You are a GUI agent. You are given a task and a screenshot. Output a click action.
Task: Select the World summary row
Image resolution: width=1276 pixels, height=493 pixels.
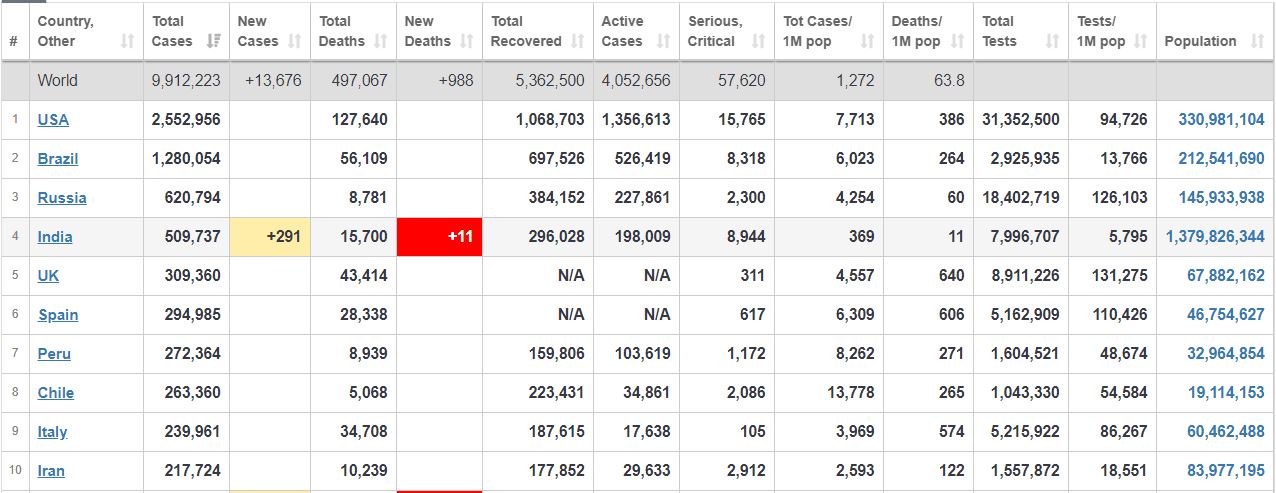tap(638, 81)
